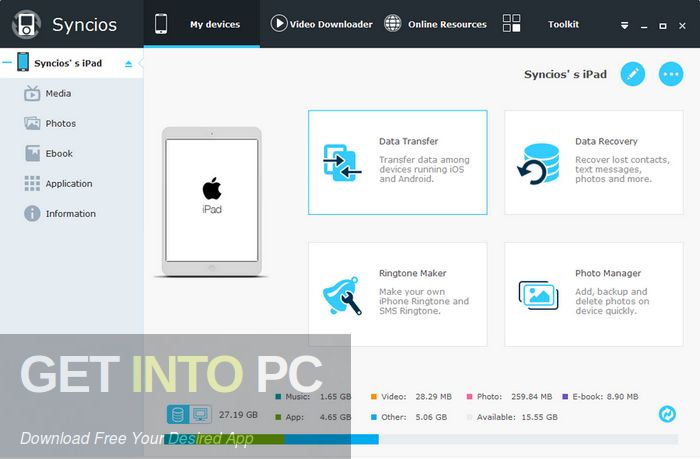Click the Video 28.29 MB value
This screenshot has height=459, width=700.
433,396
